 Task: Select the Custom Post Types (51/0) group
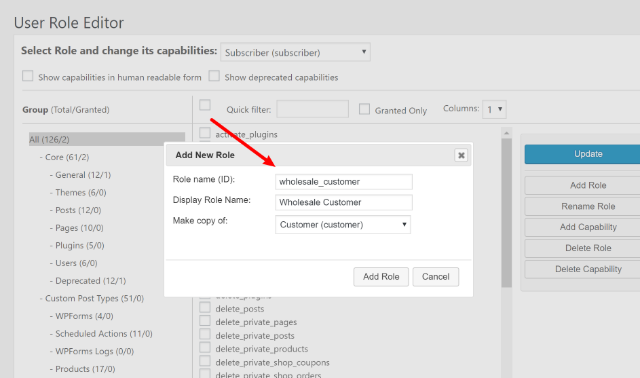pos(94,298)
